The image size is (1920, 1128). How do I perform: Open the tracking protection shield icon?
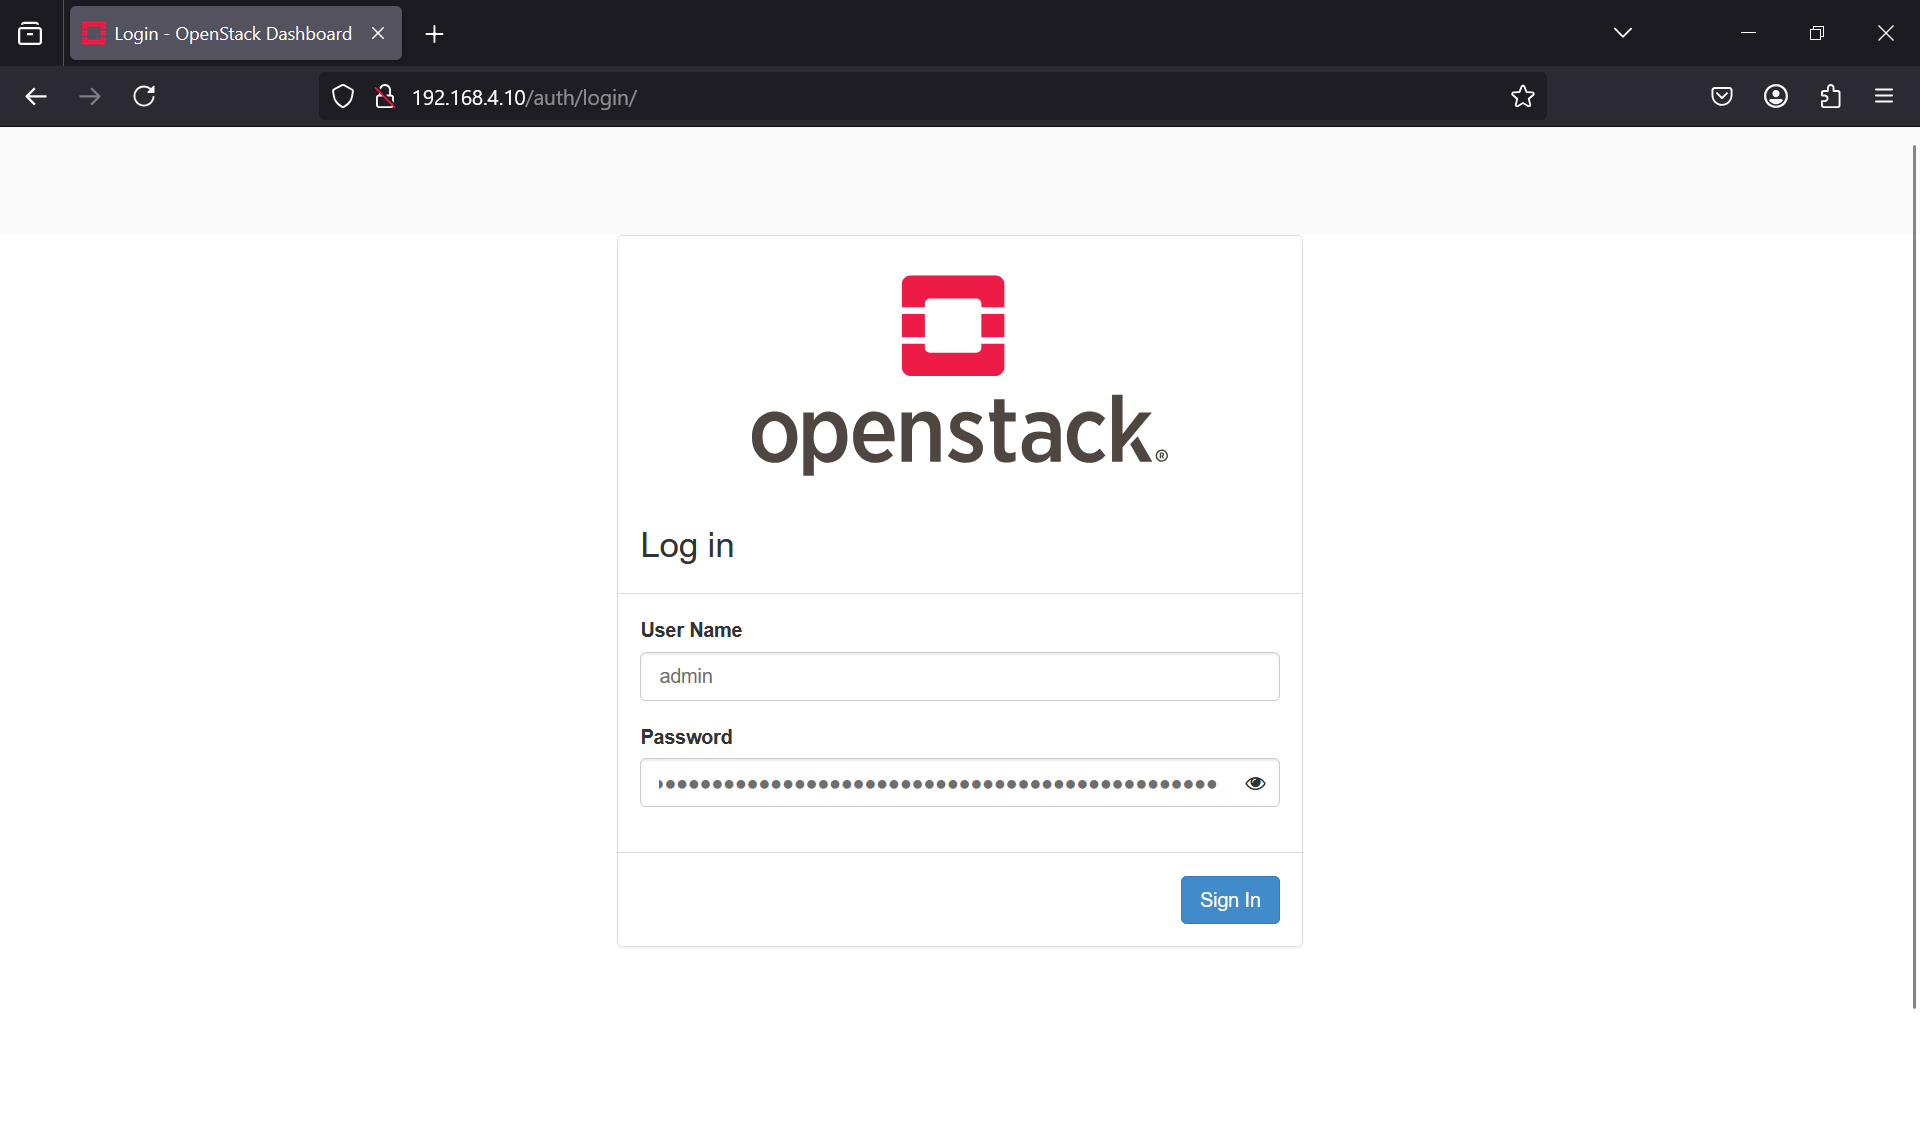pos(343,97)
